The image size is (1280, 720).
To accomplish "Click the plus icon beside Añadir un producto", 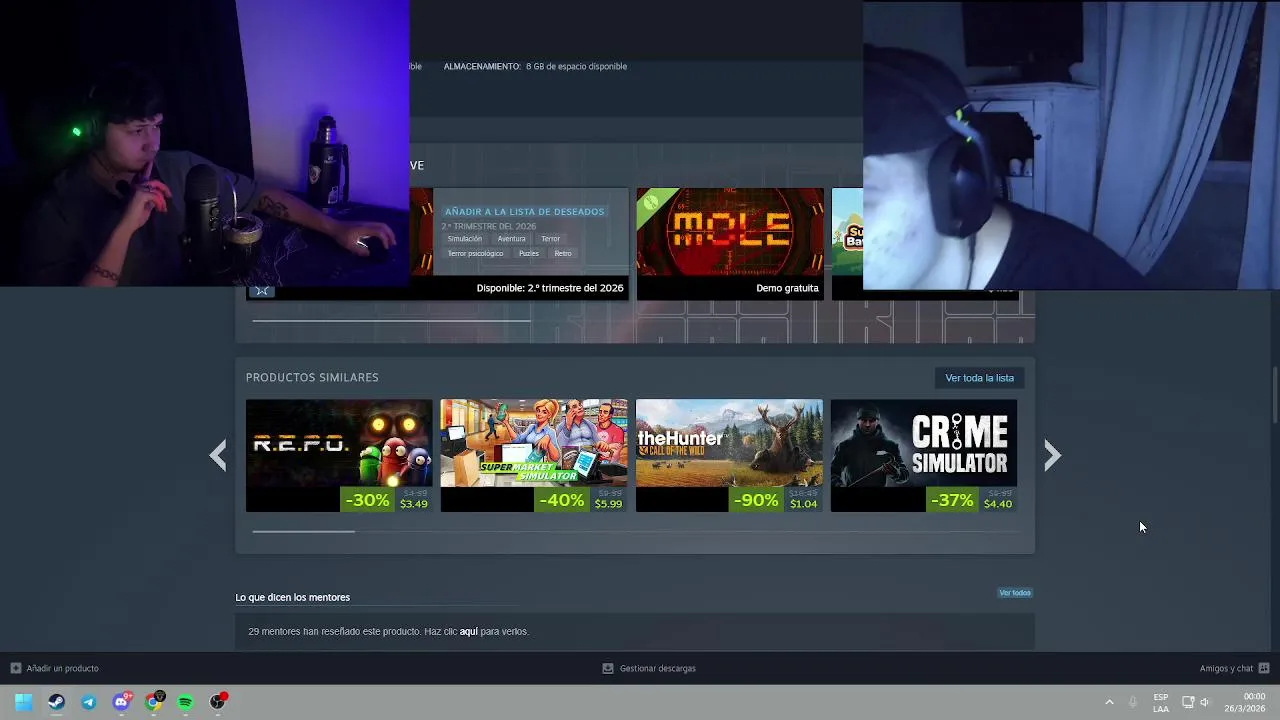I will tap(16, 668).
